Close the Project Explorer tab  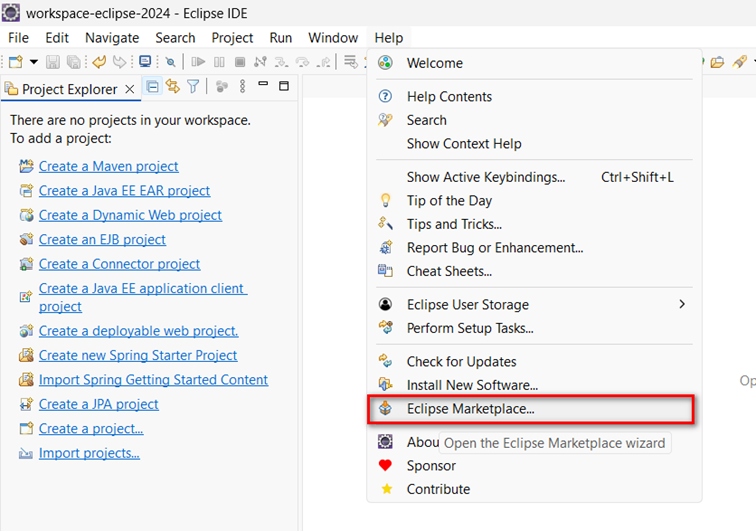click(129, 89)
